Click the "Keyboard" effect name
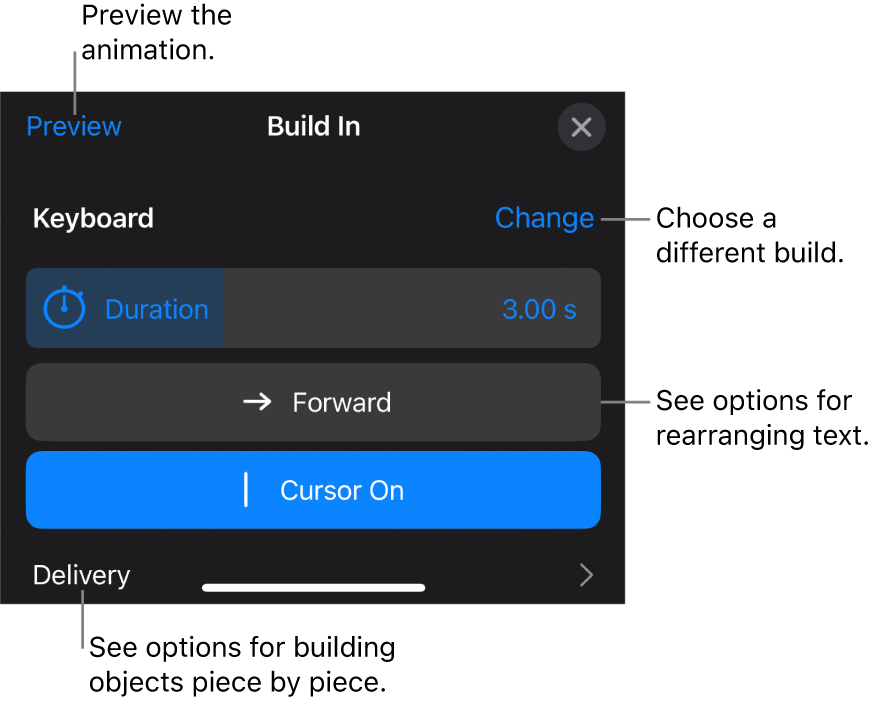This screenshot has width=878, height=708. 93,218
